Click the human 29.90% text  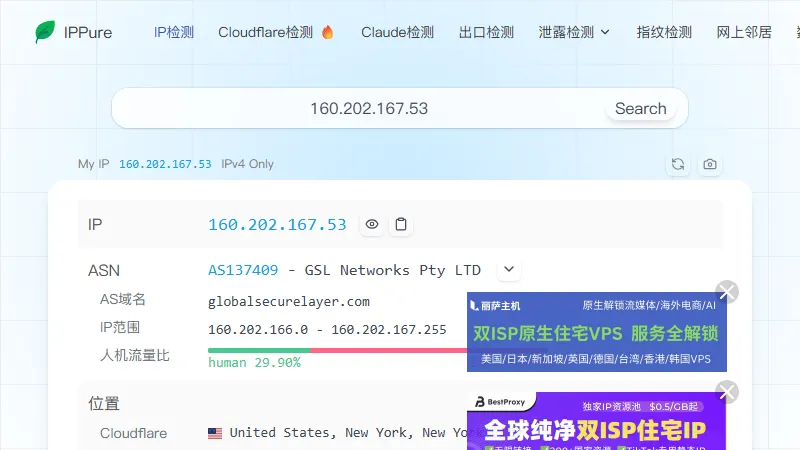coord(254,363)
